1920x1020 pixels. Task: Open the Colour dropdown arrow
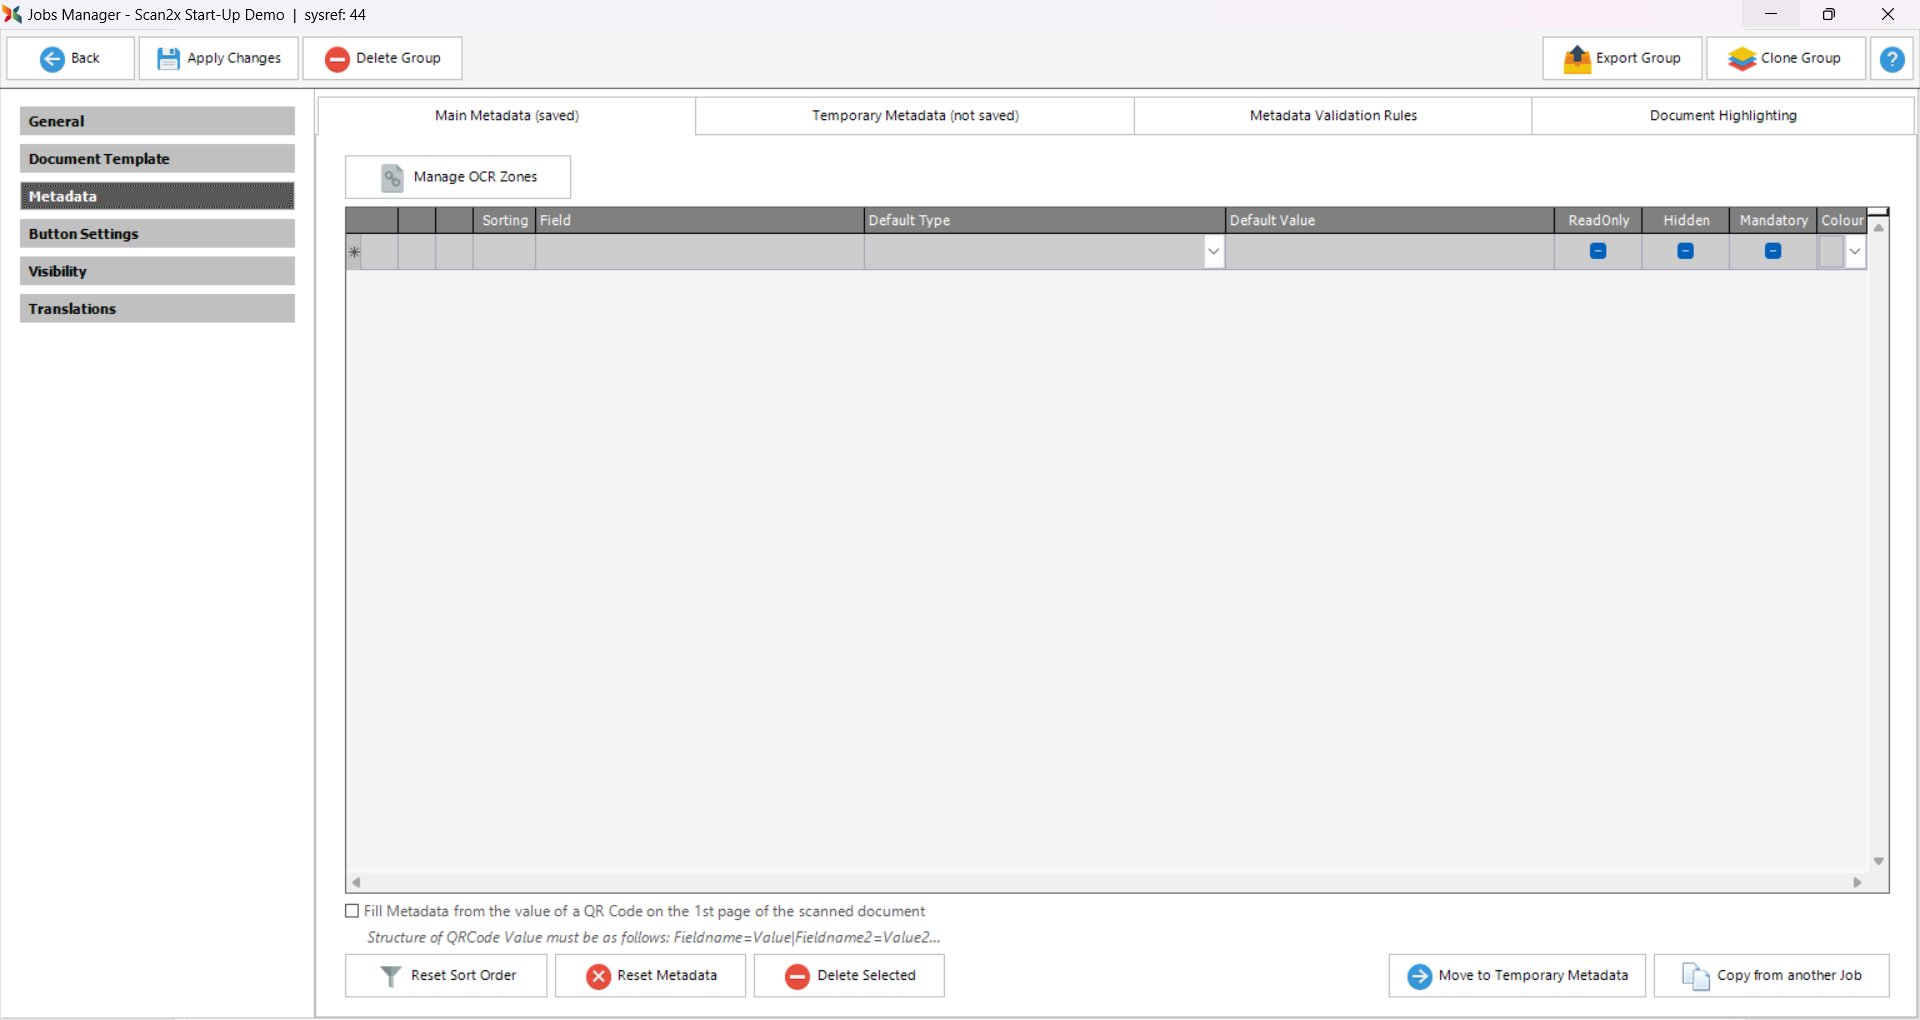1855,252
